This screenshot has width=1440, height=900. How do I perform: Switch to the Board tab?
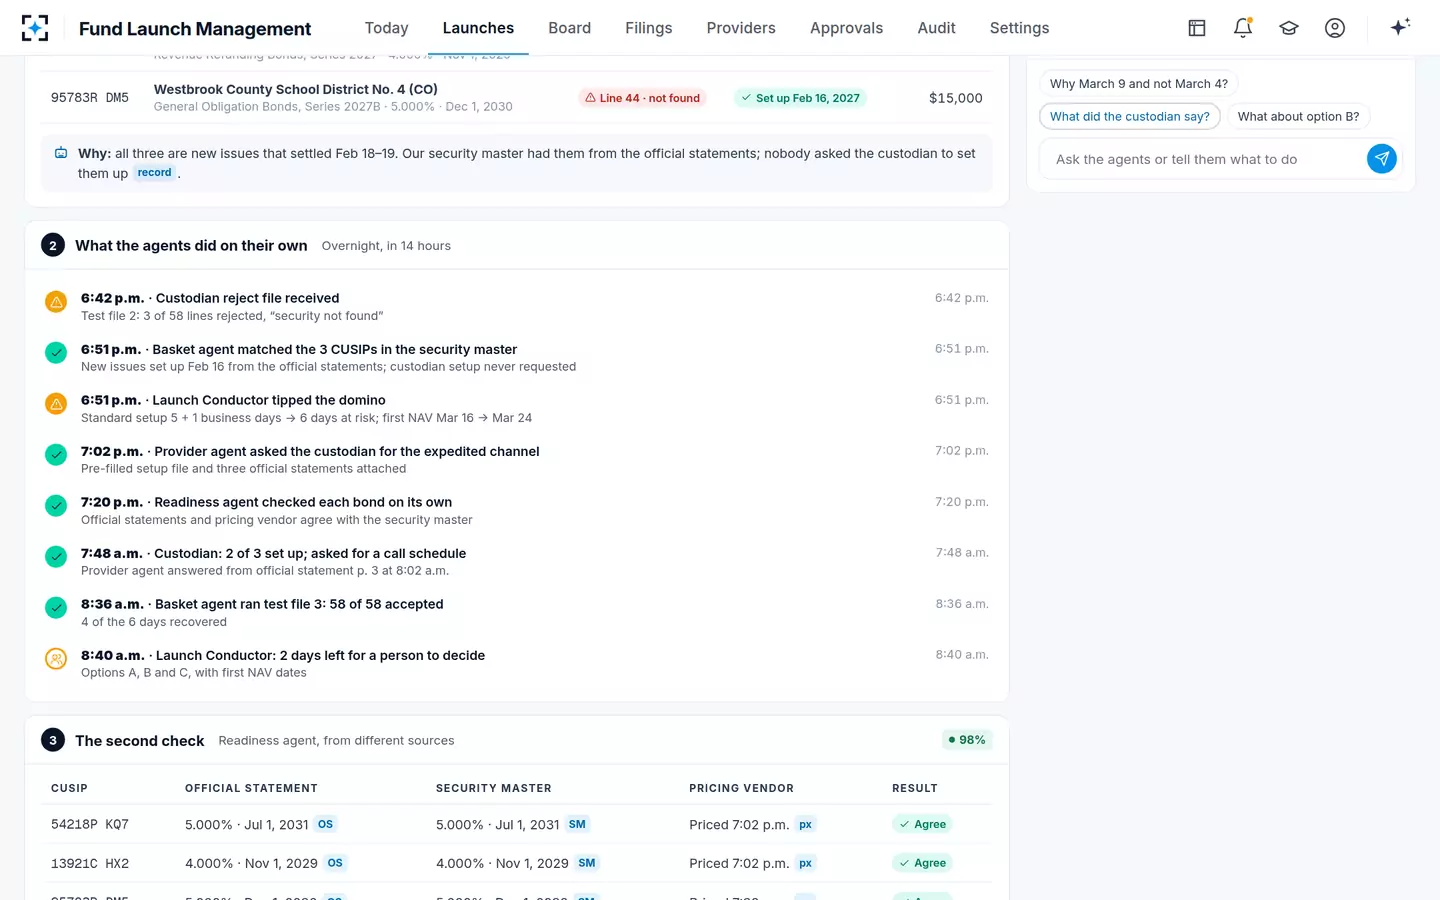pos(569,28)
